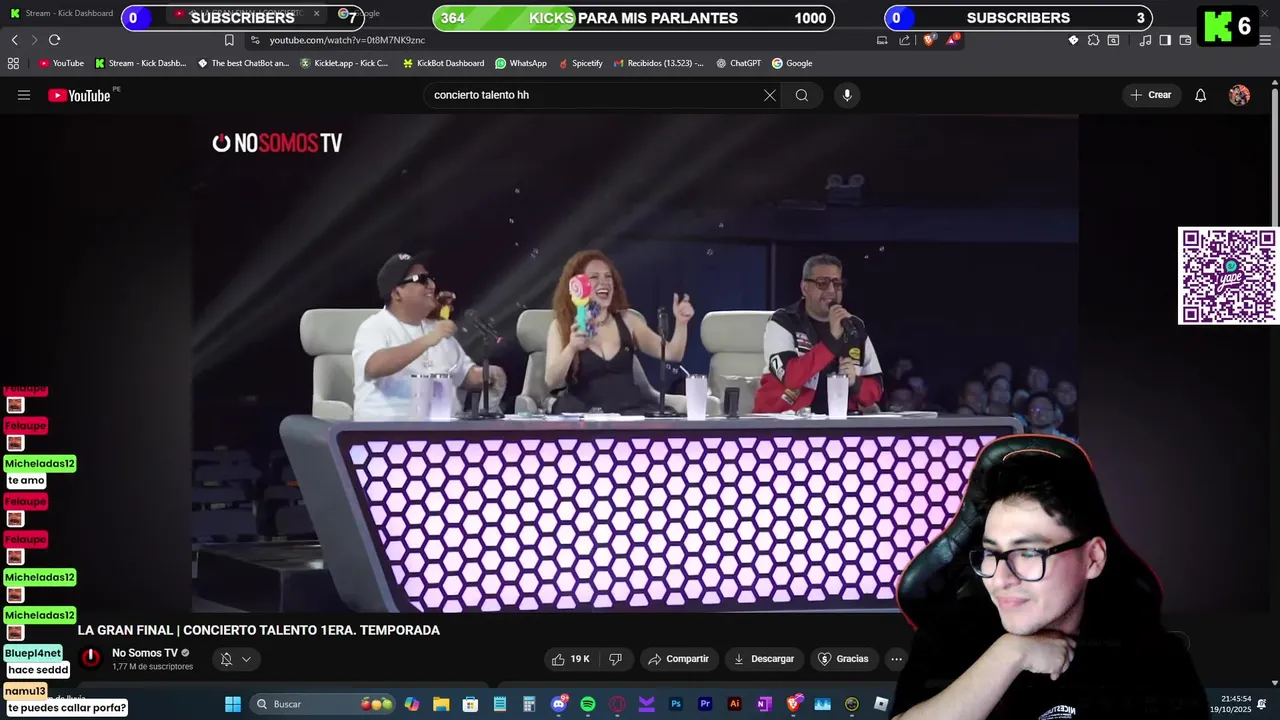Open The best ChatBot bookmark
This screenshot has width=1280, height=720.
coord(243,63)
